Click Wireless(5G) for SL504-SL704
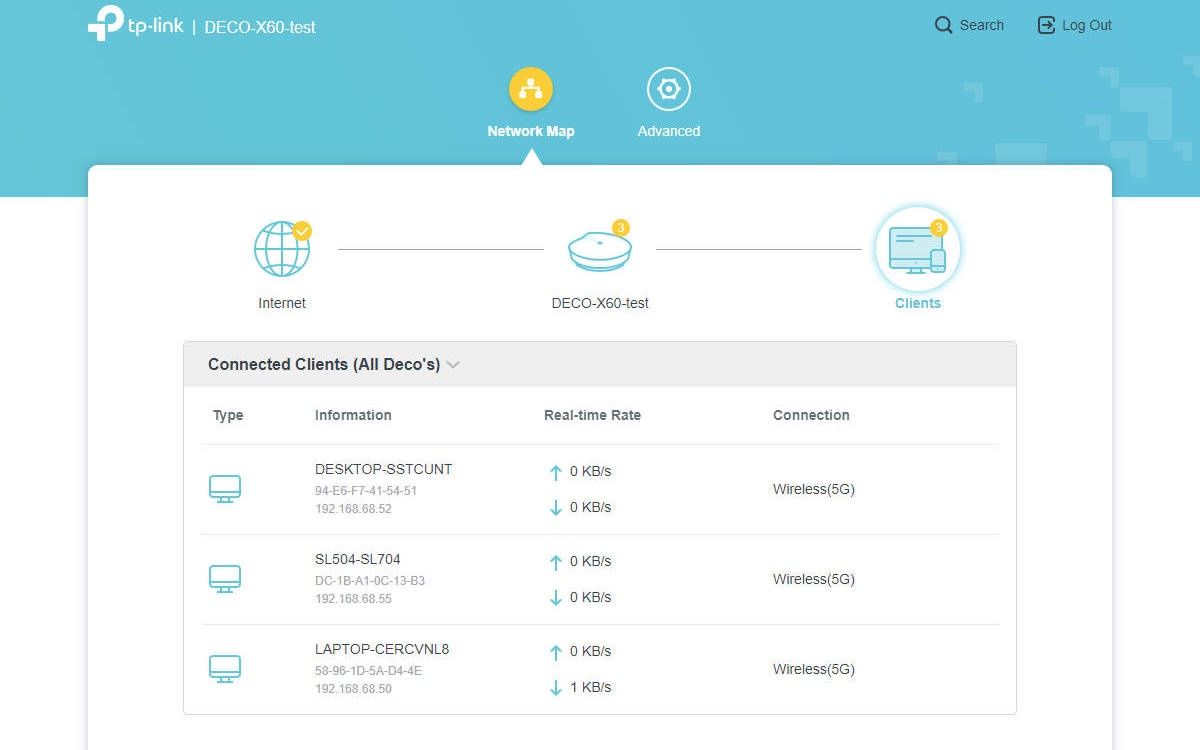The image size is (1200, 750). (814, 579)
